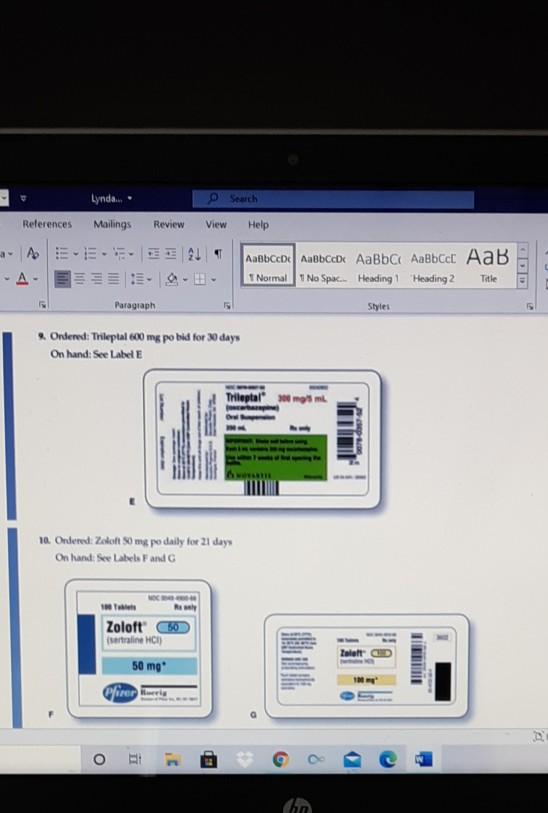Image resolution: width=548 pixels, height=813 pixels.
Task: Click the Search box in title bar
Action: pos(333,199)
